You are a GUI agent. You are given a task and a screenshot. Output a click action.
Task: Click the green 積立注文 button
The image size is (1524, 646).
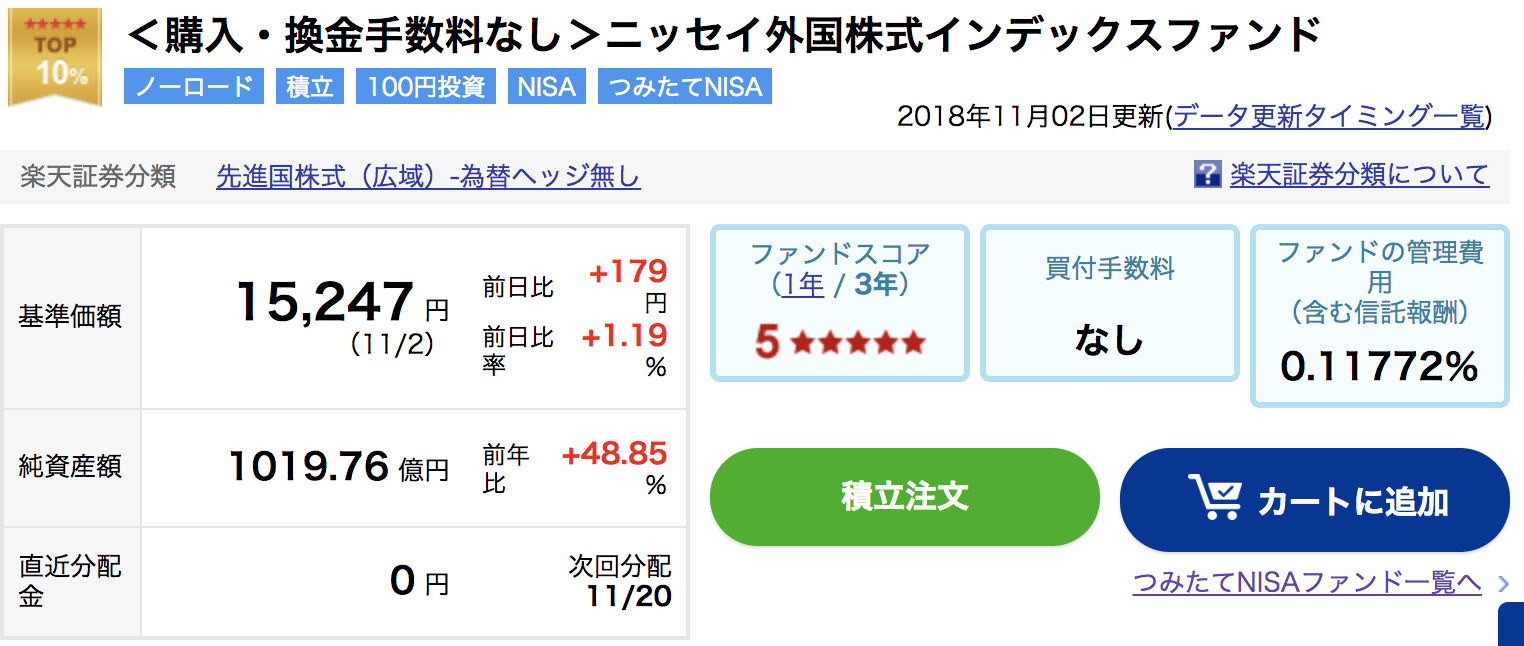pos(905,497)
